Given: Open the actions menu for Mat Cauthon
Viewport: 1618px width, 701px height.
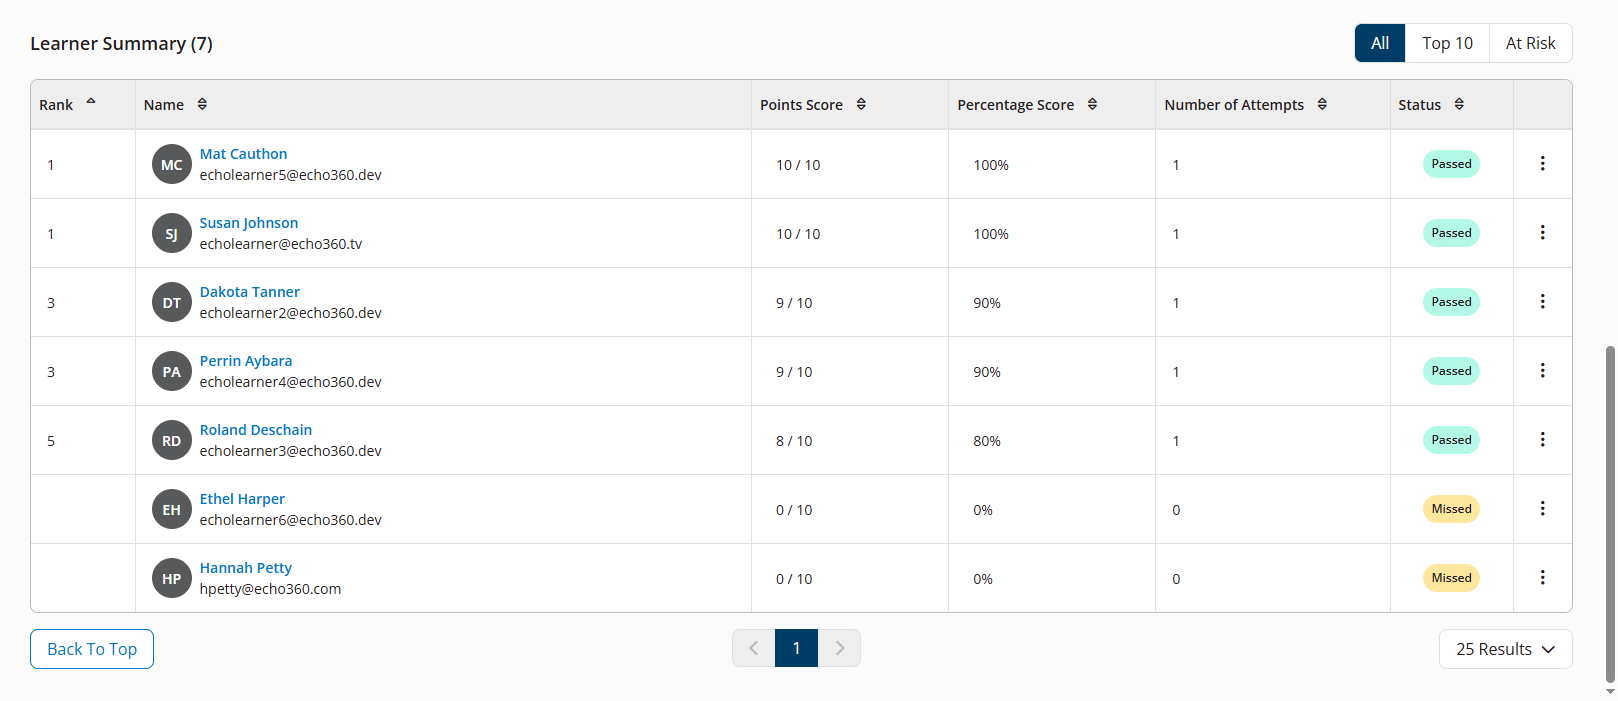Looking at the screenshot, I should [1542, 163].
